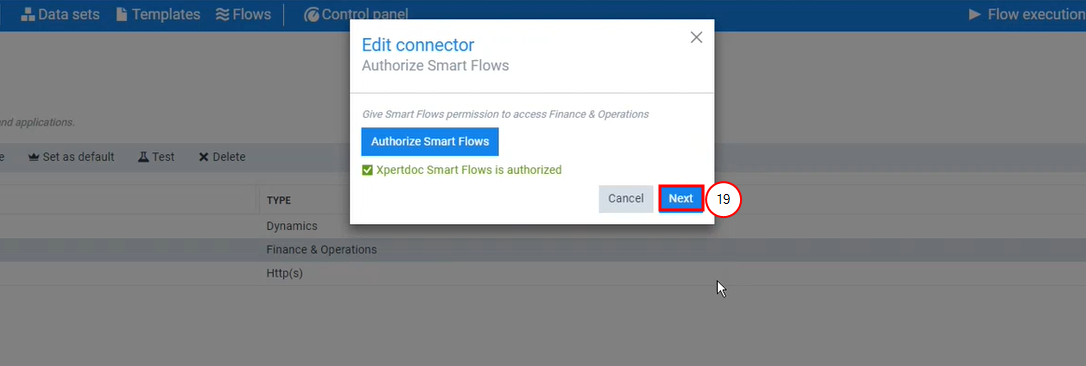Click the Authorize Smart Flows button
Viewport: 1086px width, 366px height.
429,141
